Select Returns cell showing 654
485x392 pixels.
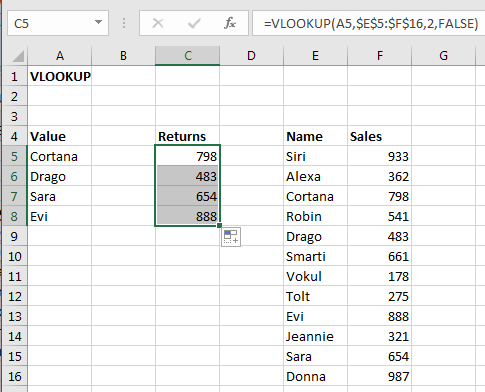[x=187, y=196]
